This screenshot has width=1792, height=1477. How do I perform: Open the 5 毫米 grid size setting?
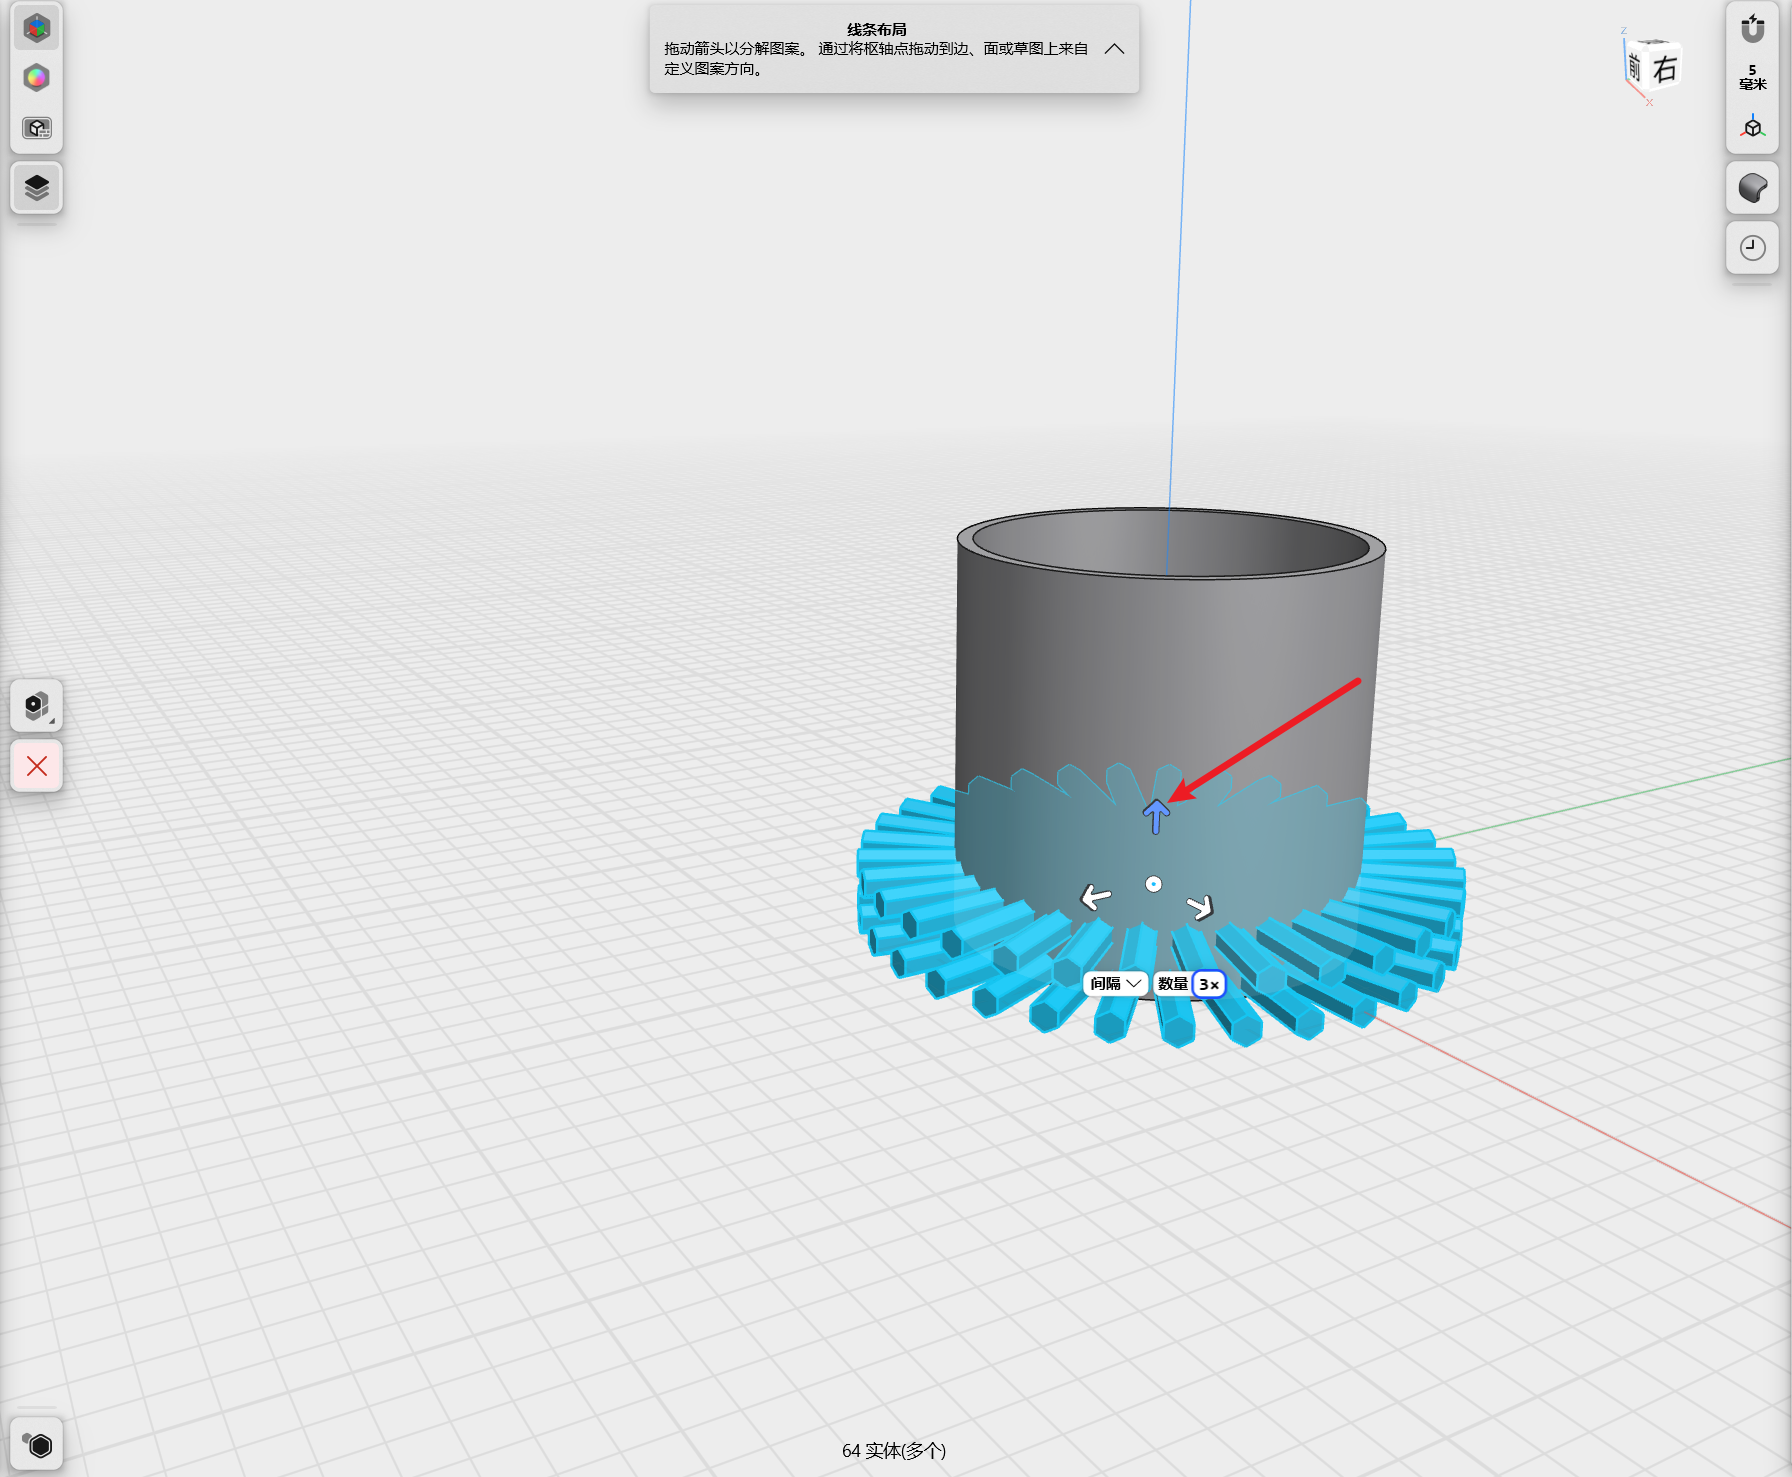pos(1752,77)
